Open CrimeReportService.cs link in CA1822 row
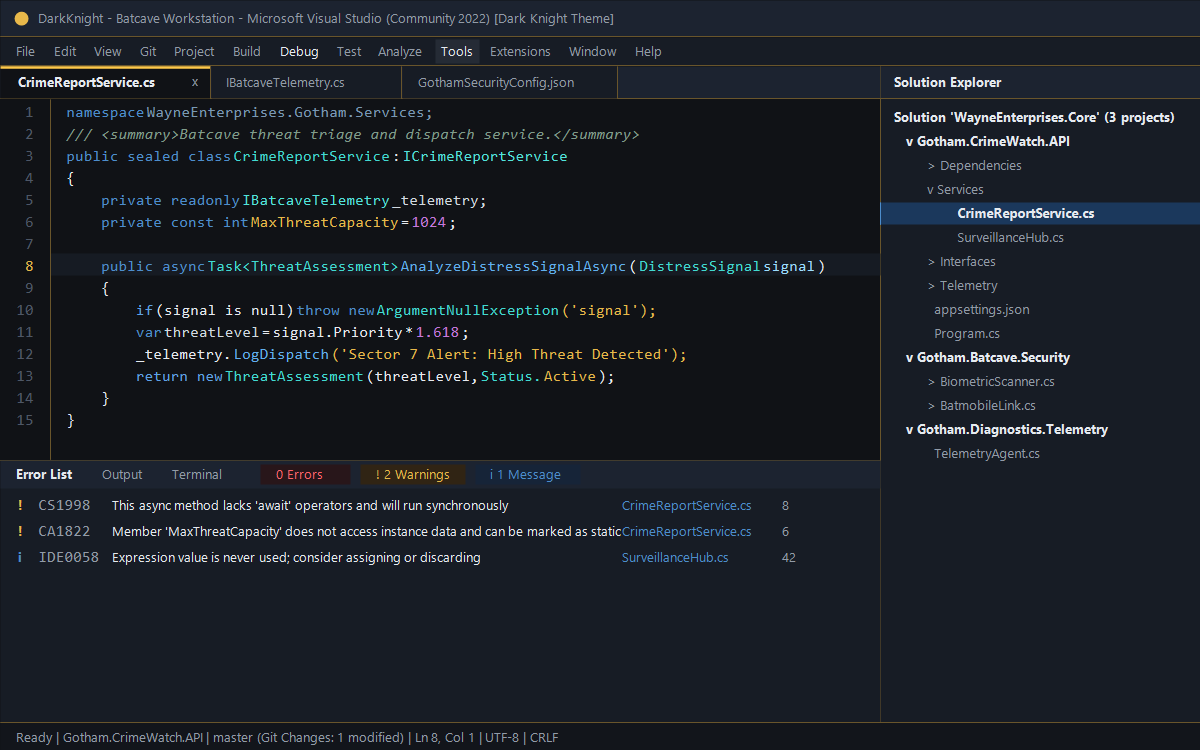 point(686,532)
